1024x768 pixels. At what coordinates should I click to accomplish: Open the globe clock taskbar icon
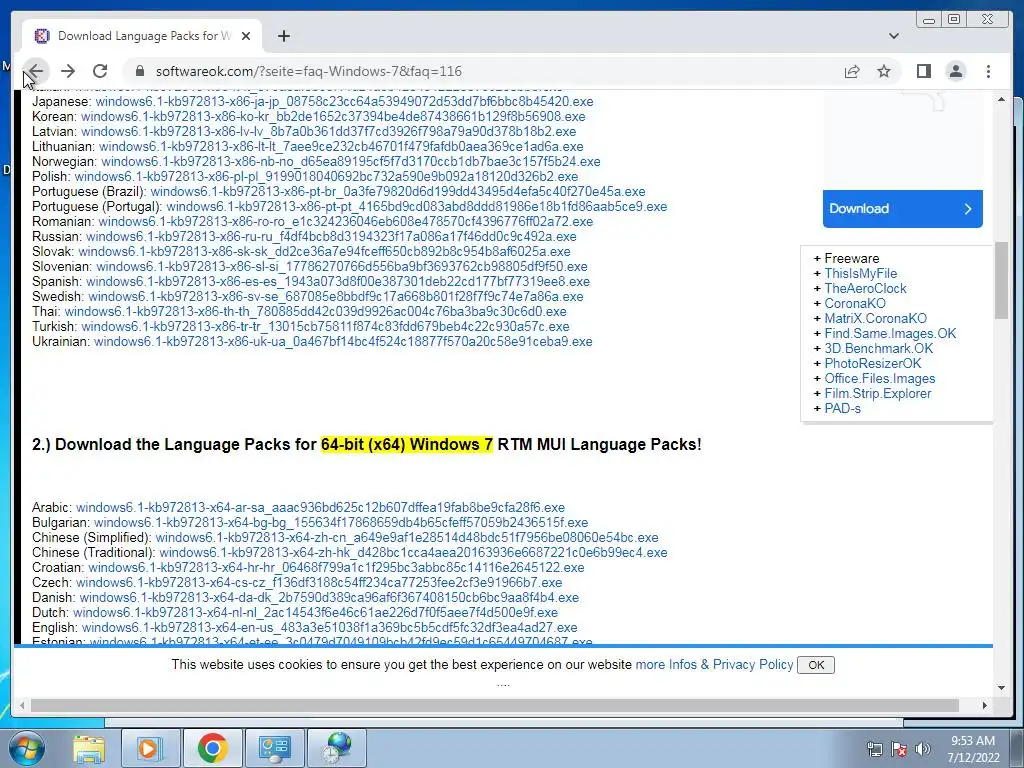[x=336, y=748]
